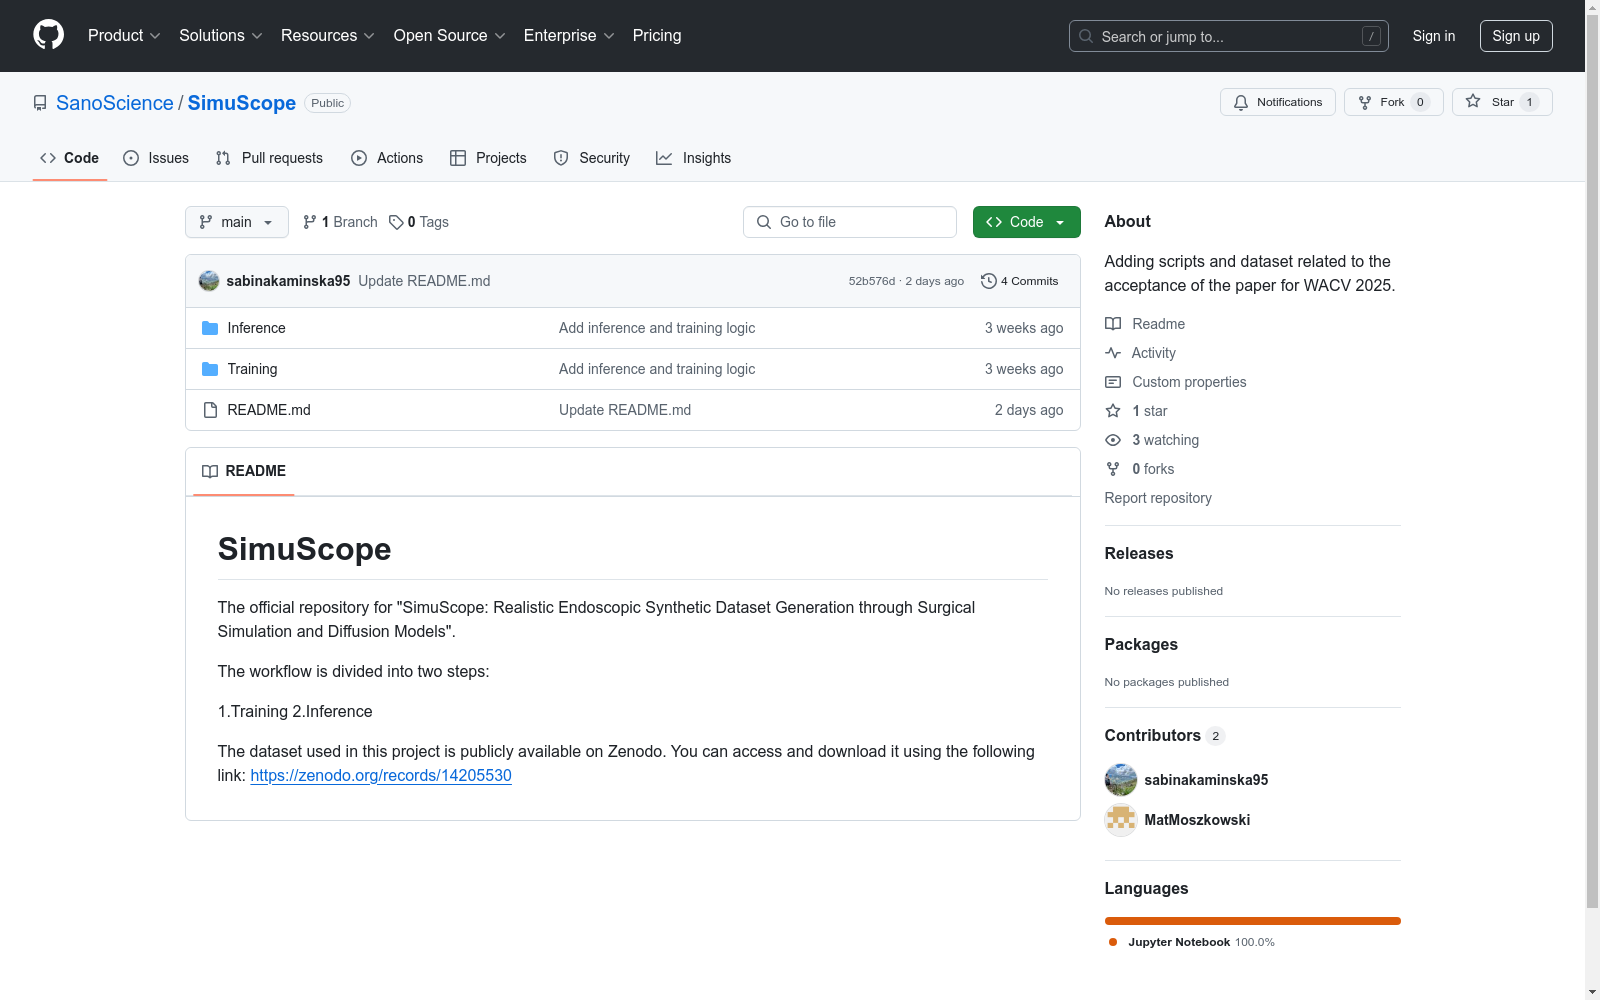Click sabinakaminska95 avatar in Contributors
The width and height of the screenshot is (1600, 1000).
click(1121, 780)
